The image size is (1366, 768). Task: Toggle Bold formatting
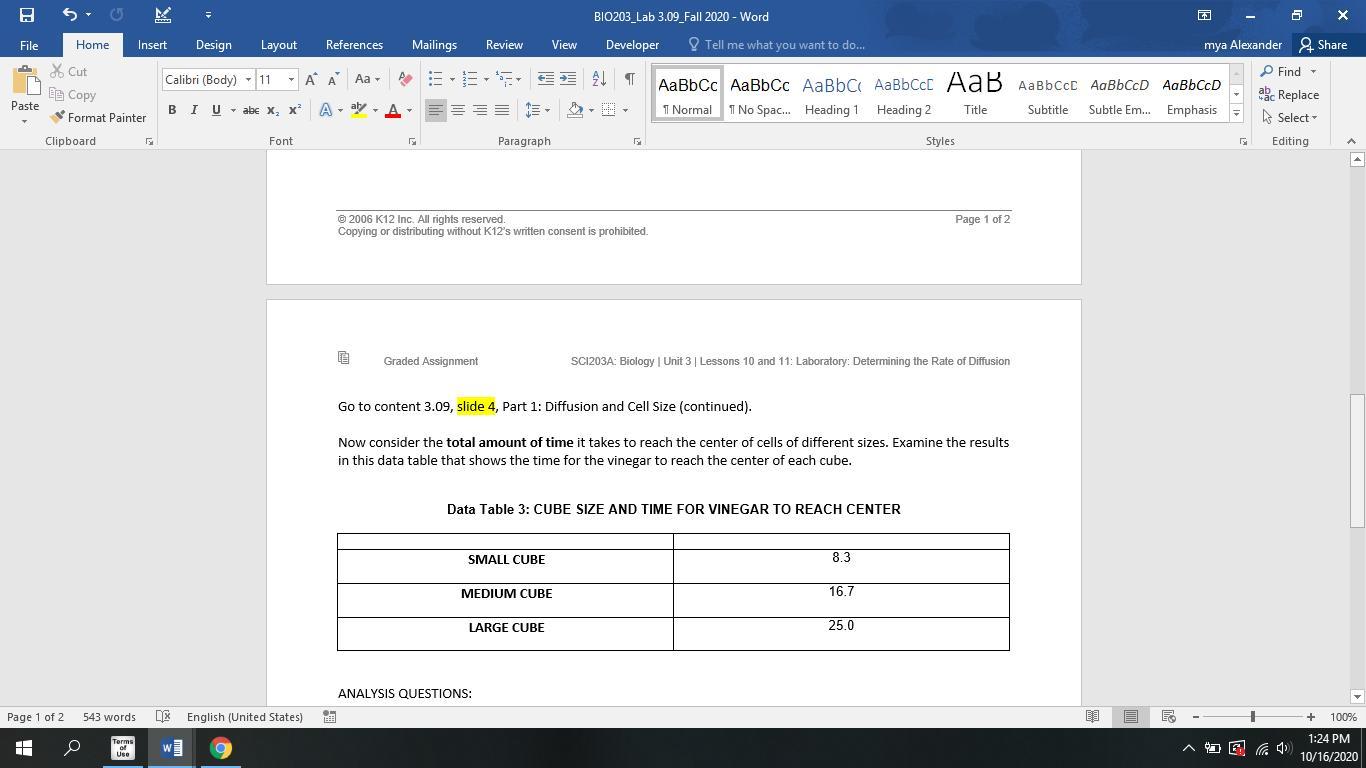coord(172,110)
